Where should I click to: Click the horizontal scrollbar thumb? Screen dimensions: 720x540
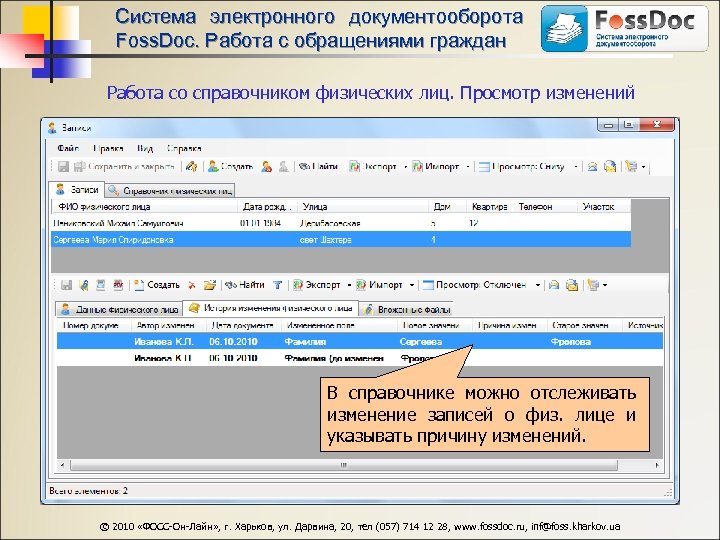coord(343,465)
